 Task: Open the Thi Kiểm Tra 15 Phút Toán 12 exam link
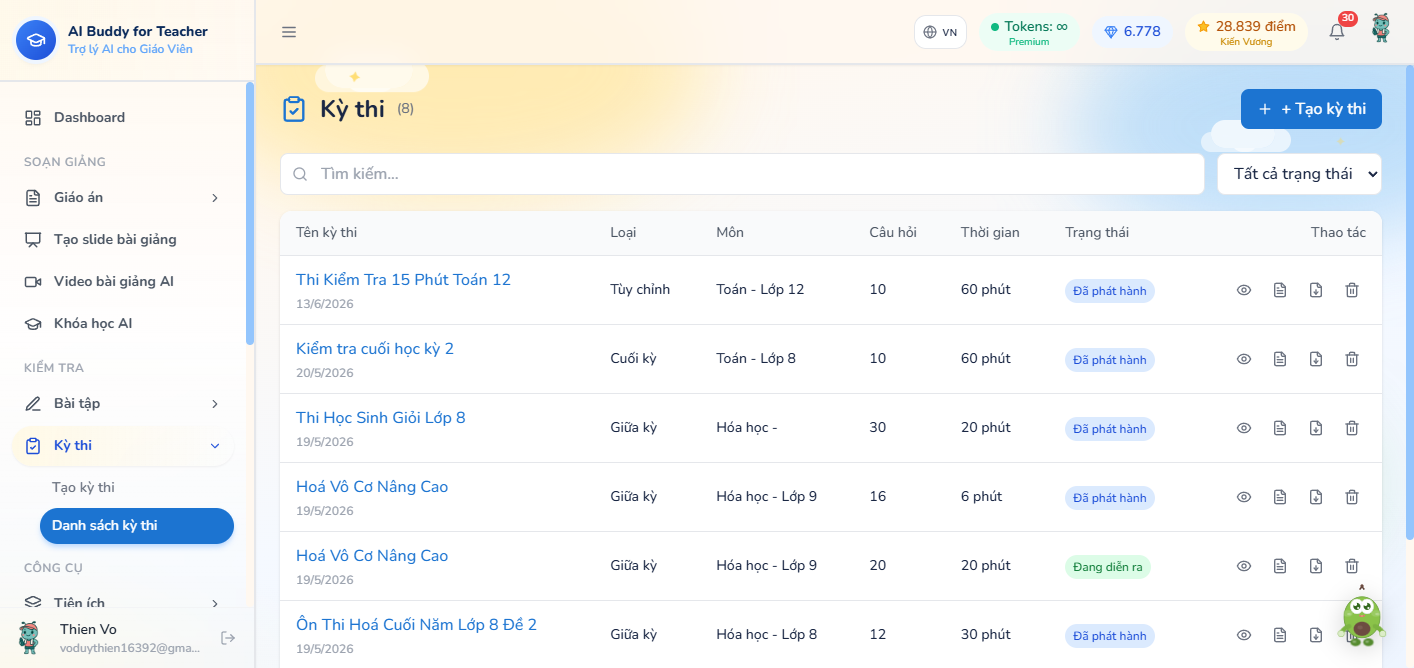403,280
